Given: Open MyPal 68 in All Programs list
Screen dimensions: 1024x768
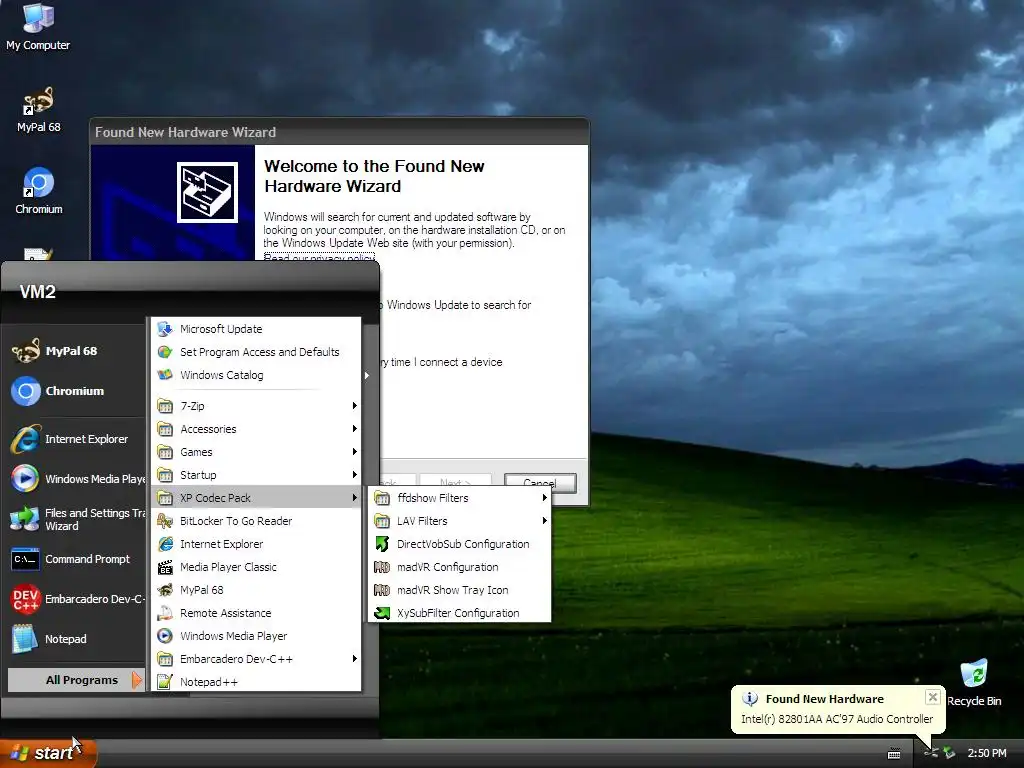Looking at the screenshot, I should (x=256, y=590).
